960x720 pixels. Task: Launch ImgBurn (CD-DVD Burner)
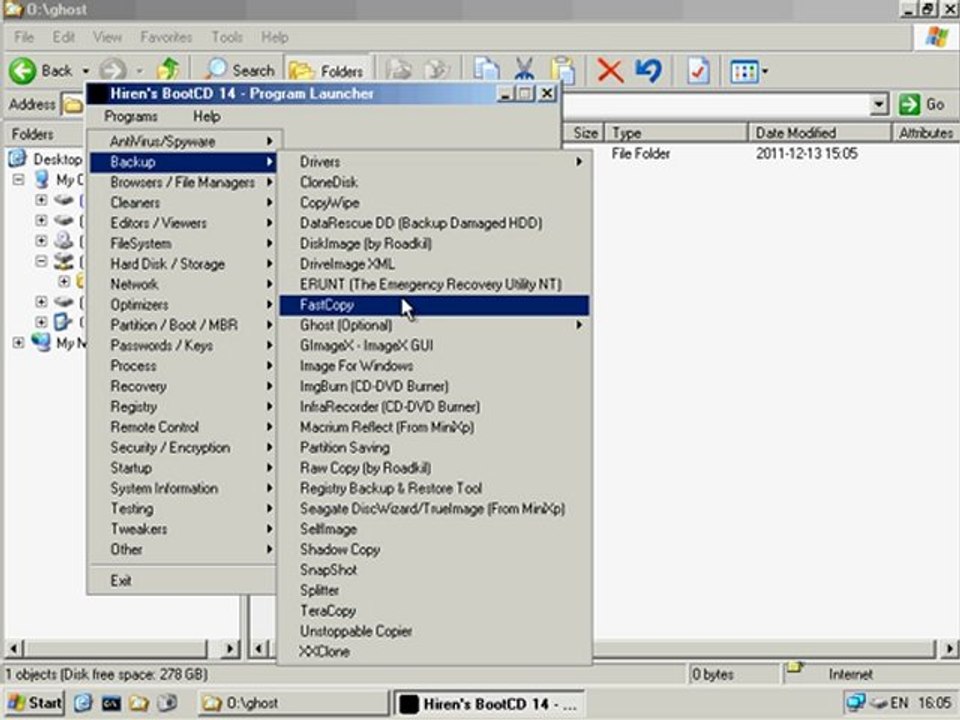[434, 386]
